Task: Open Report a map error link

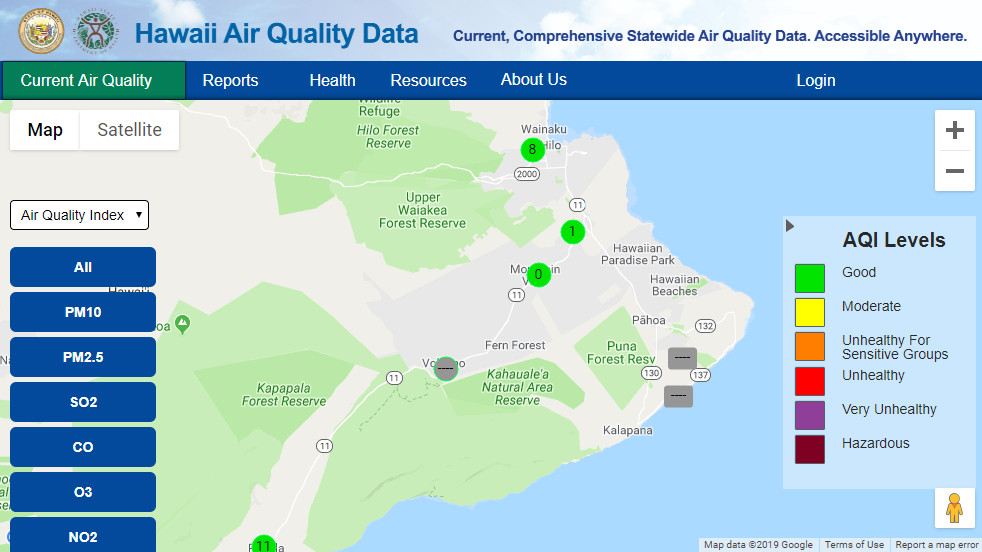Action: point(937,545)
